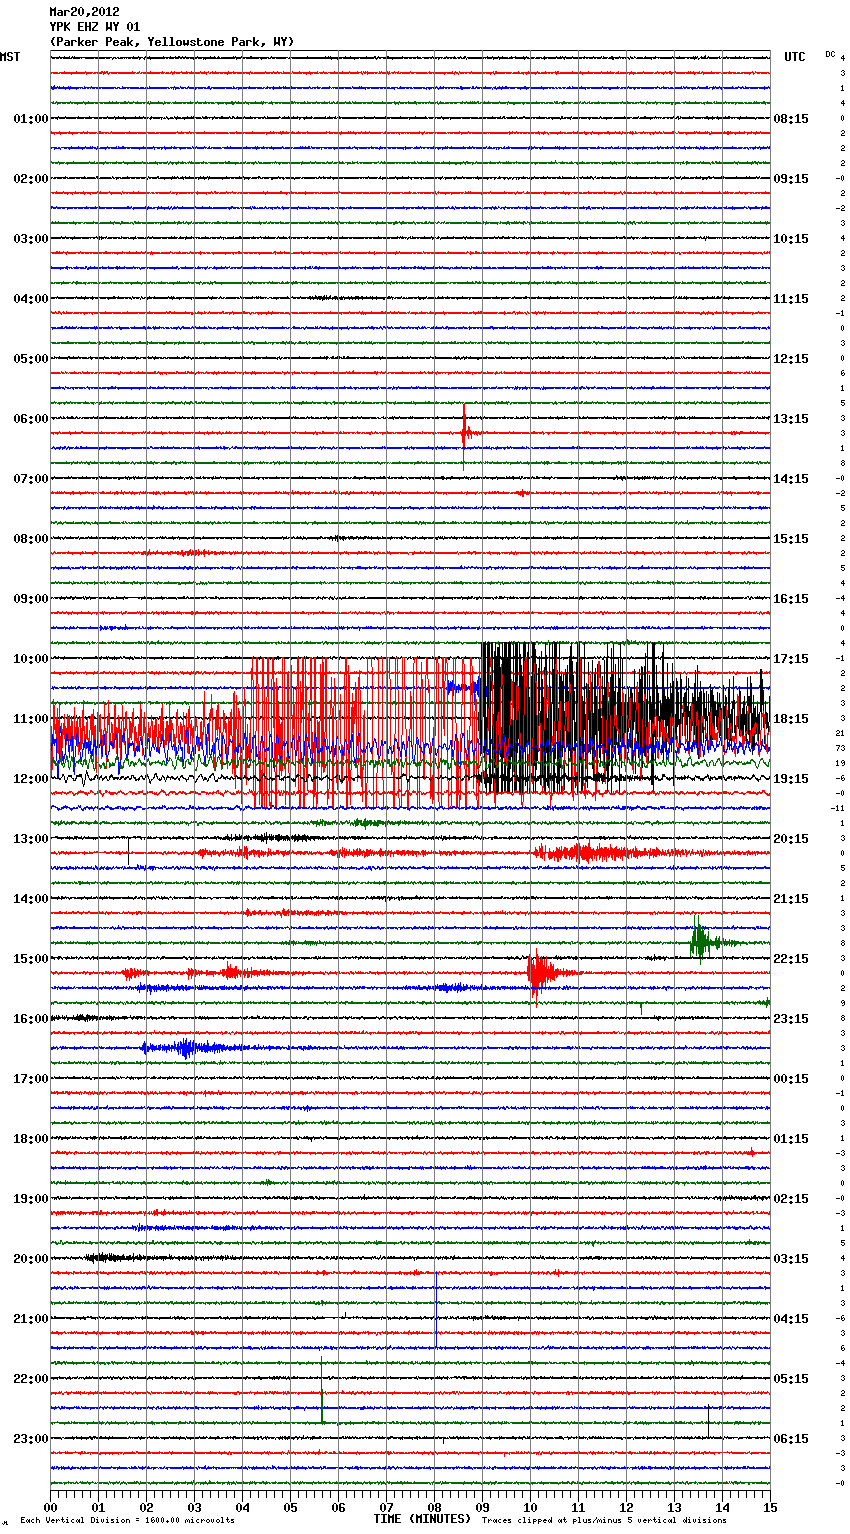
Task: Click the 11:00 MST time label
Action: tap(31, 719)
